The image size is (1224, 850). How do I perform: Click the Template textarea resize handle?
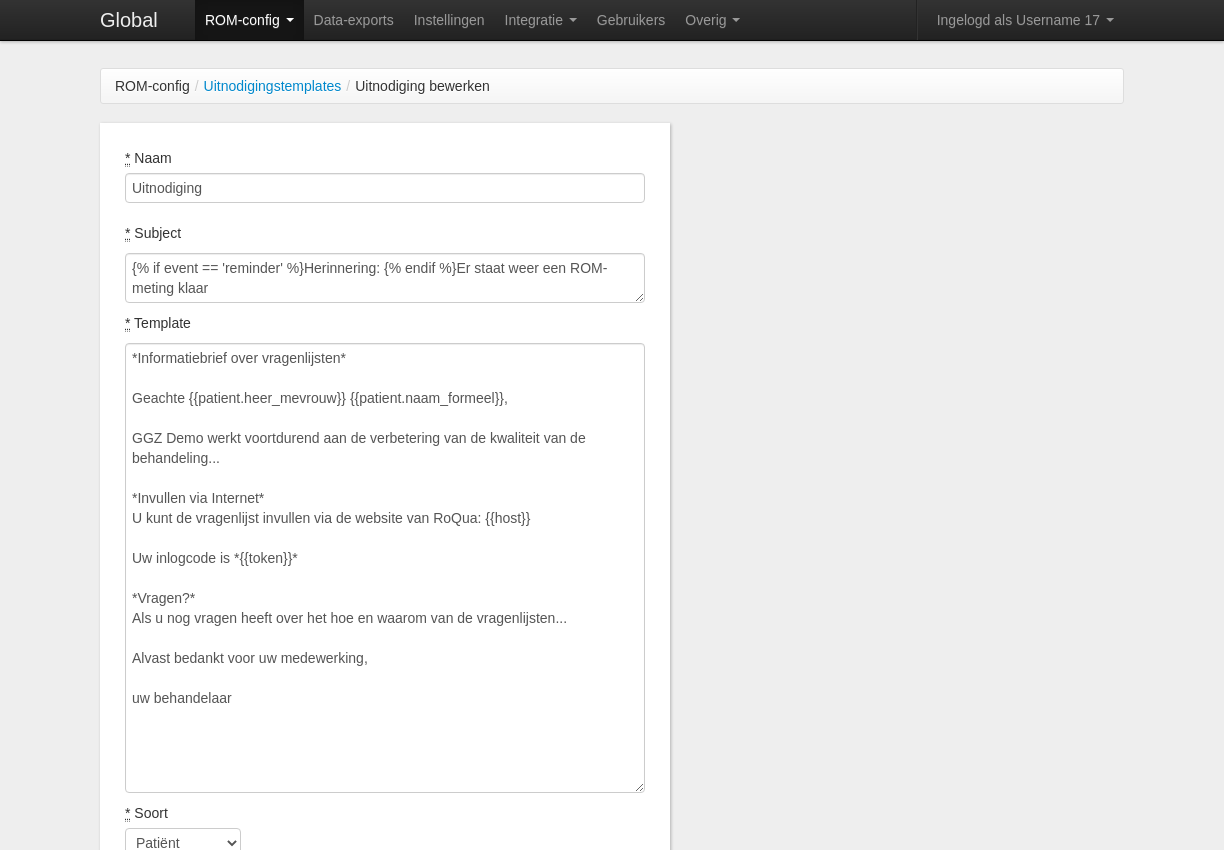[639, 787]
